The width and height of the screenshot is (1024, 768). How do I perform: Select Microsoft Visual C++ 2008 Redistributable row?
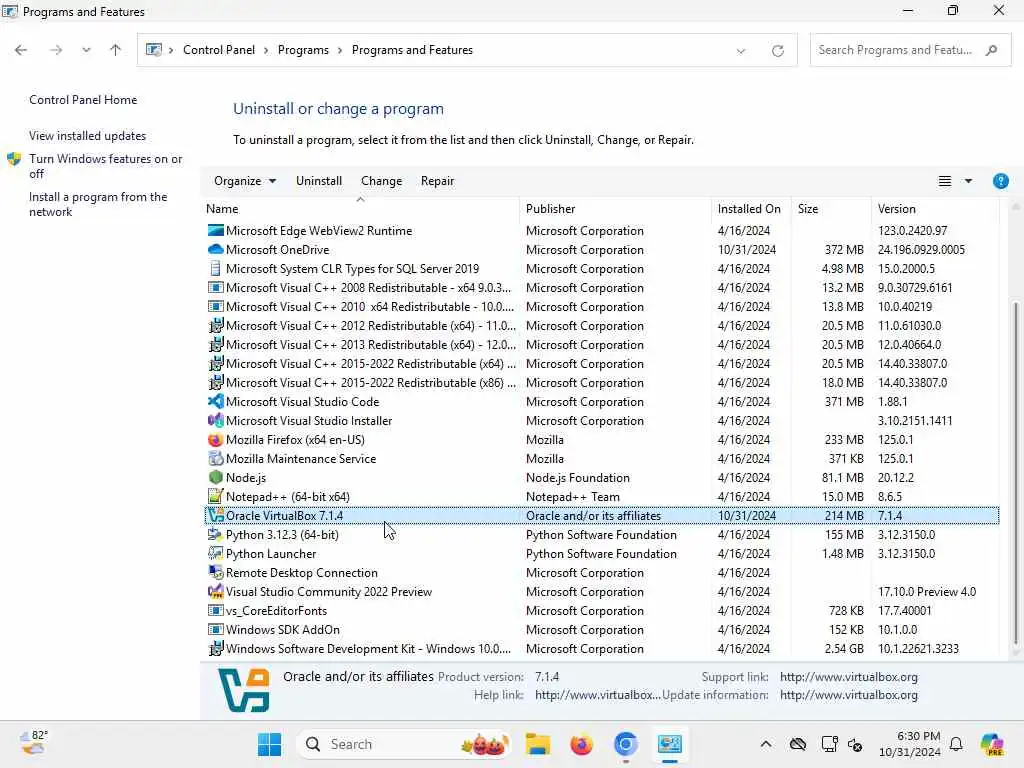point(601,287)
